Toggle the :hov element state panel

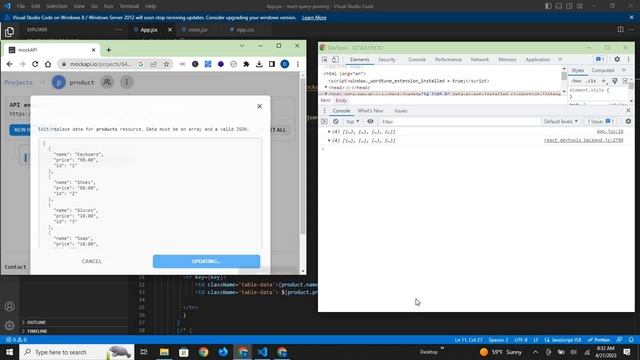point(577,81)
